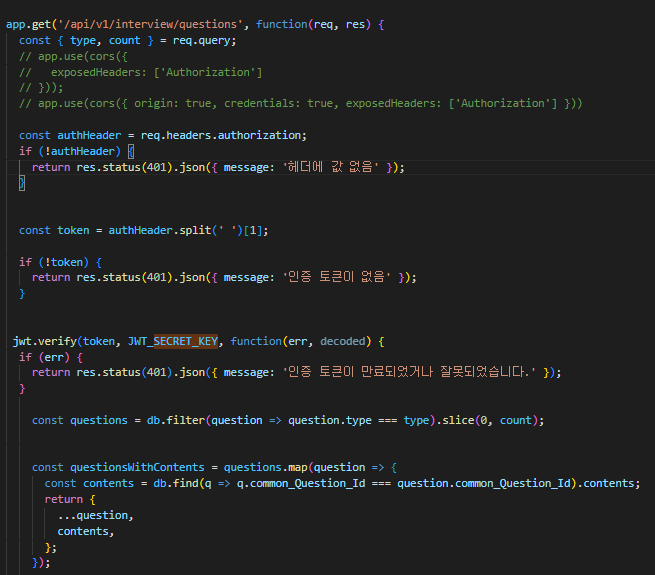Image resolution: width=655 pixels, height=575 pixels.
Task: Click the message string '헤더에 값 없음'
Action: pos(331,167)
